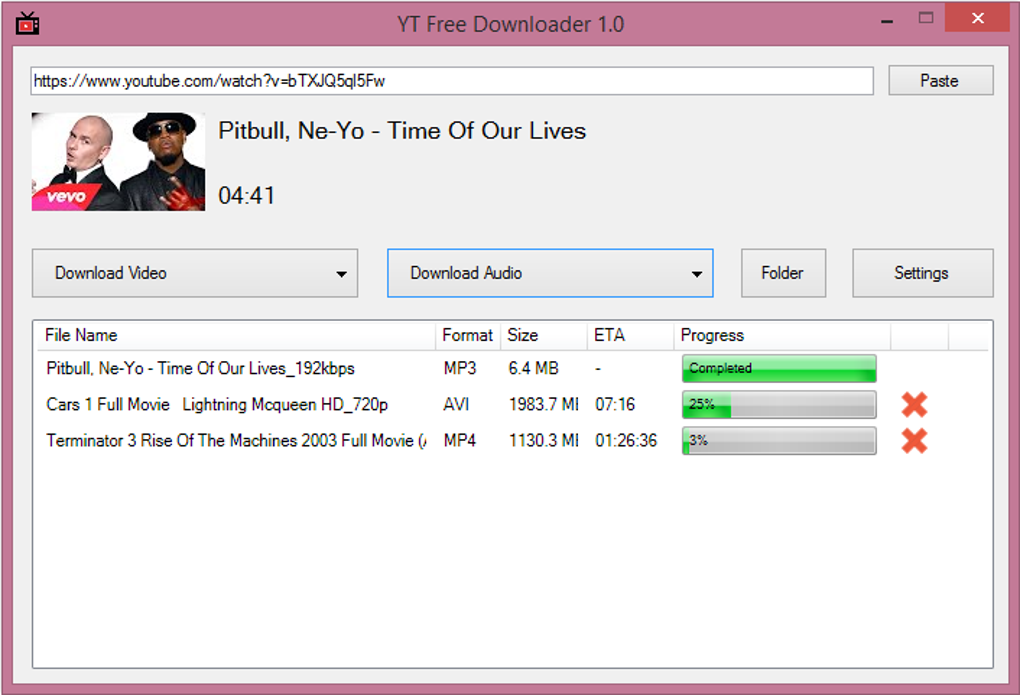
Task: Click the 25% progress bar
Action: (779, 405)
